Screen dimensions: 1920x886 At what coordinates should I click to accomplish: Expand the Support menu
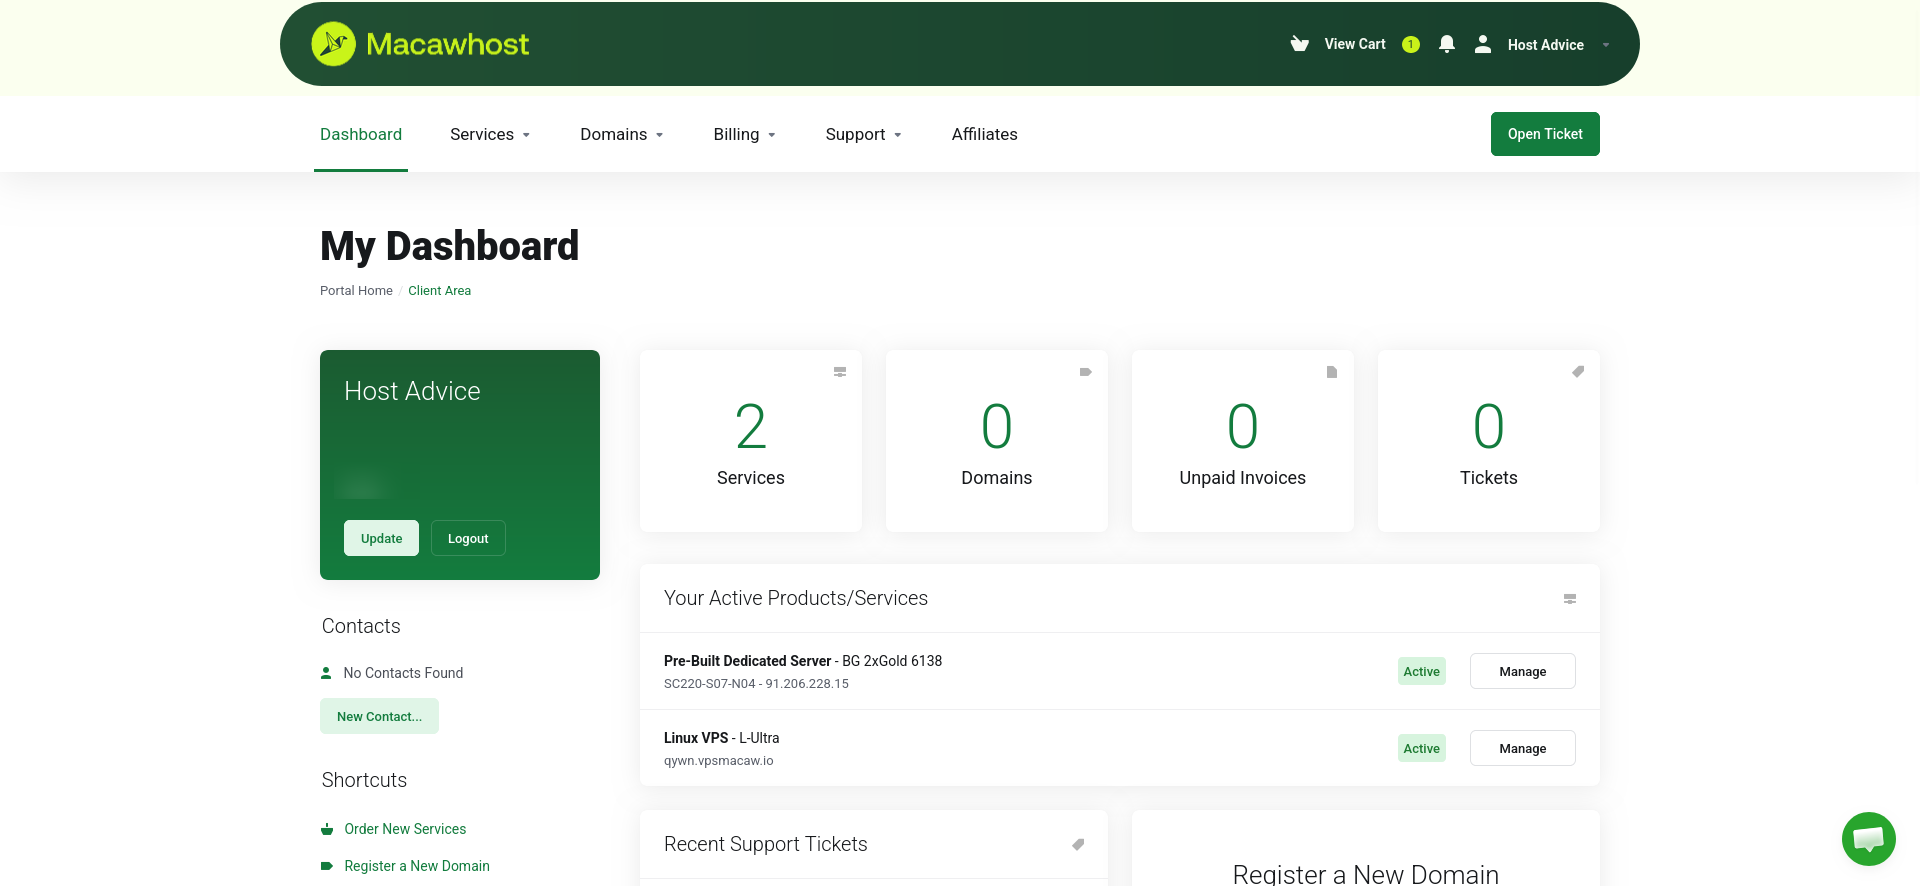click(864, 134)
